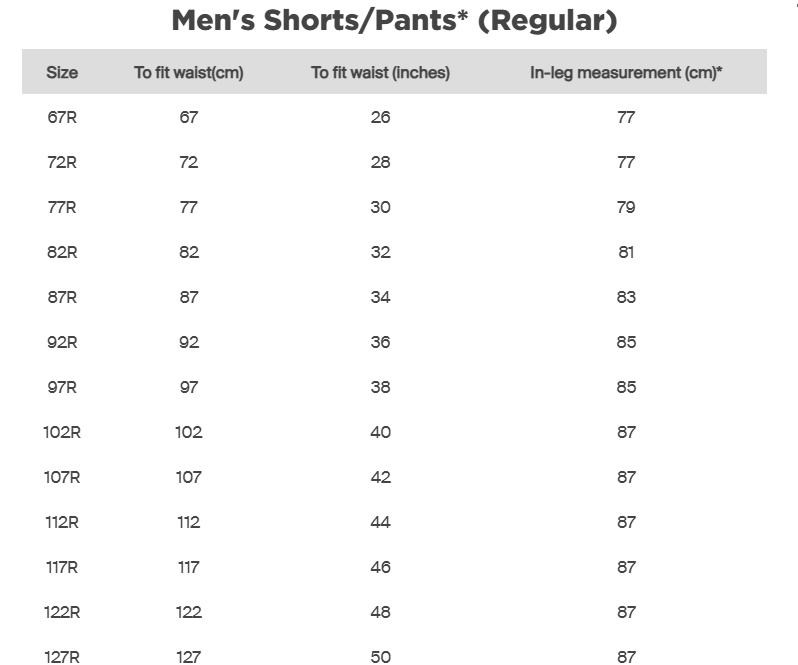Select the To fit waist(cm) header

click(189, 73)
